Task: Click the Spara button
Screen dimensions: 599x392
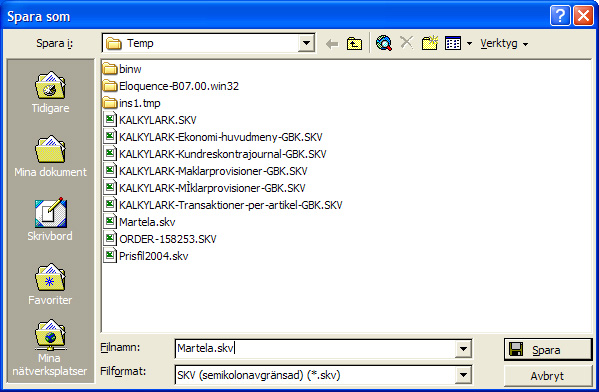Action: 548,349
